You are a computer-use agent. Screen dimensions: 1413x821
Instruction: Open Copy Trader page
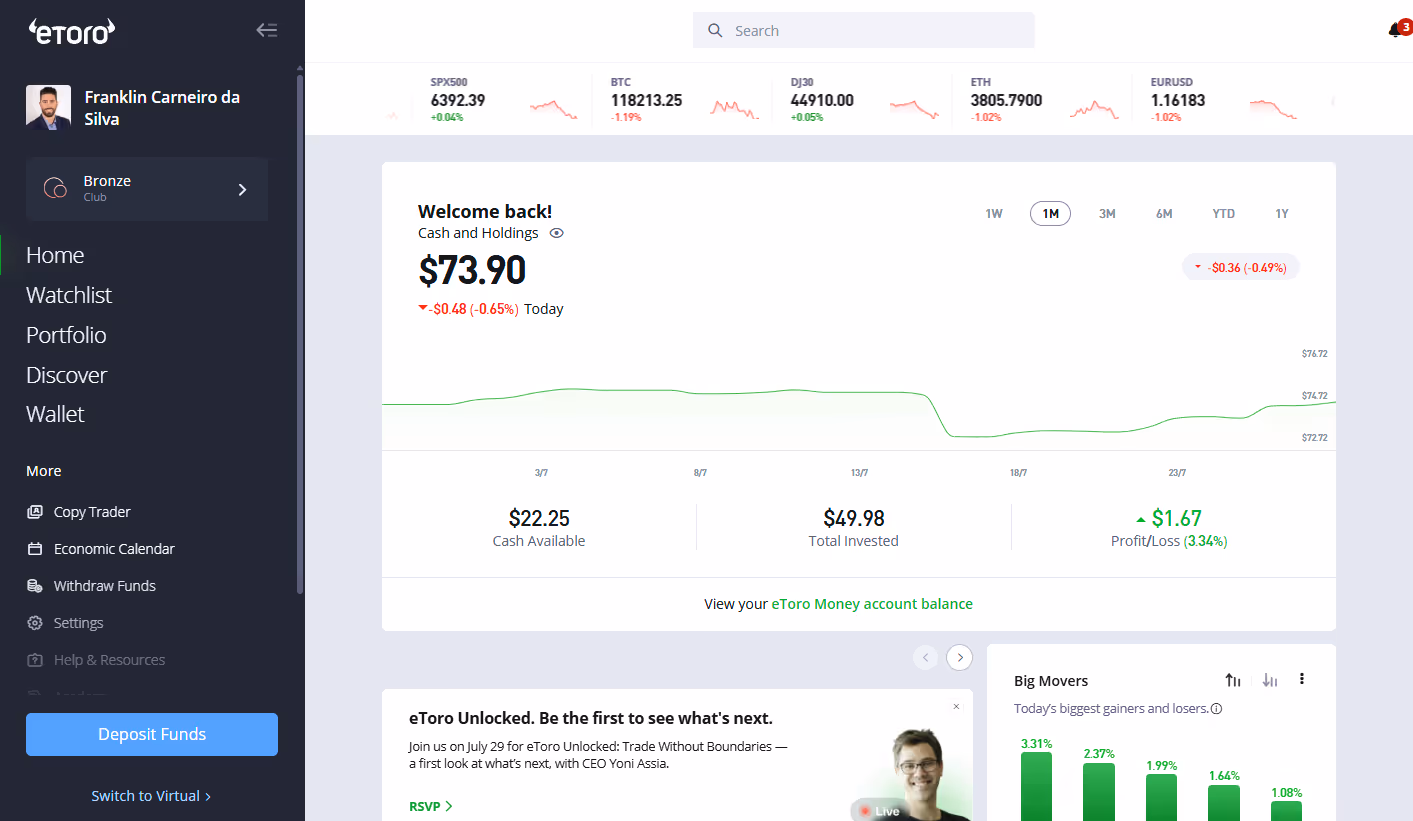coord(92,512)
